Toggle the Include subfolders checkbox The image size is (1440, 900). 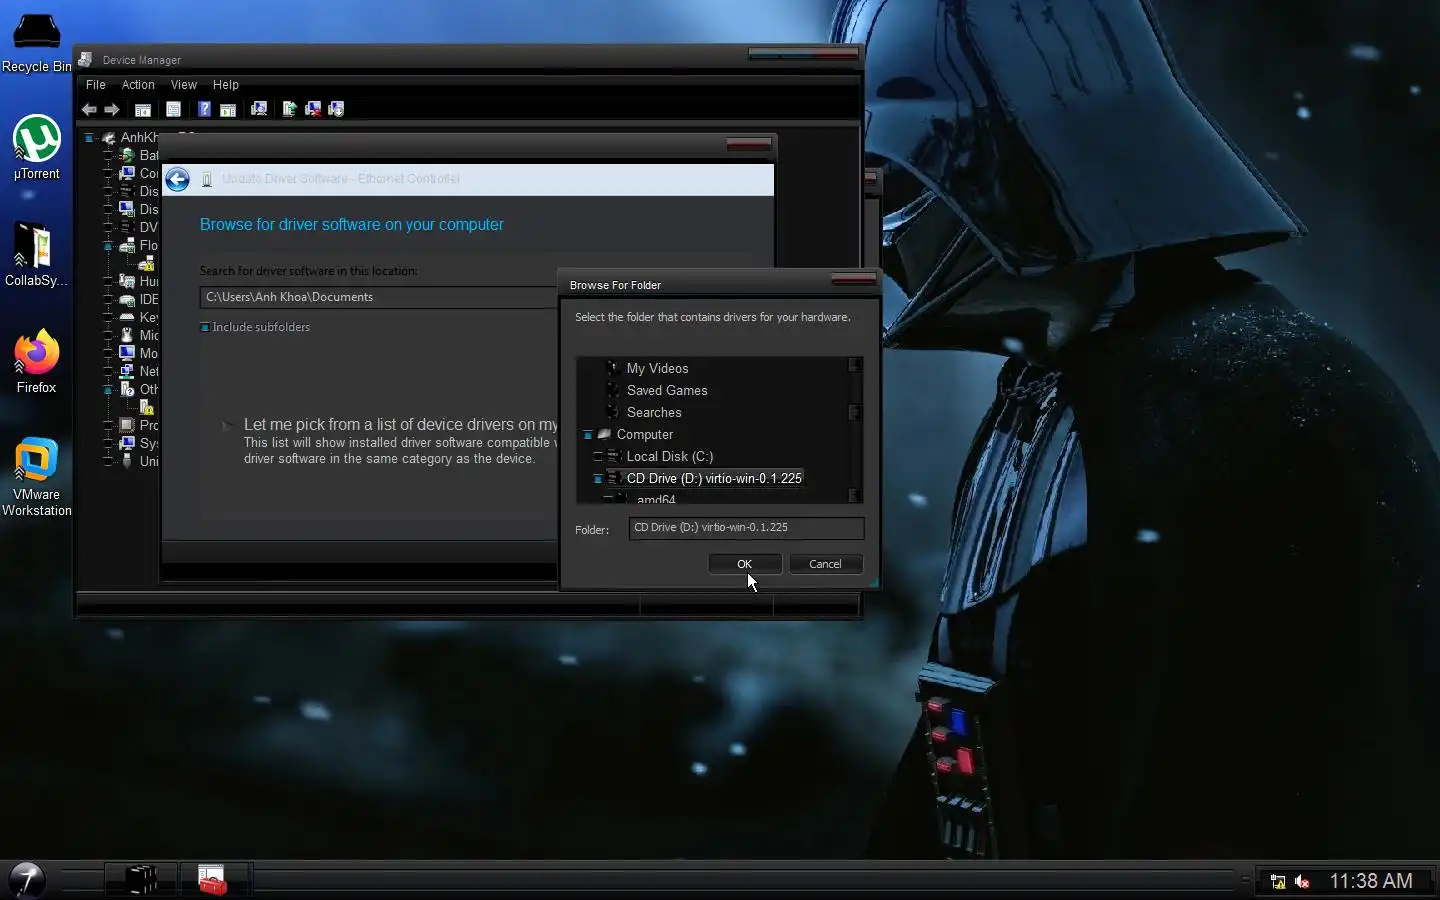coord(205,327)
